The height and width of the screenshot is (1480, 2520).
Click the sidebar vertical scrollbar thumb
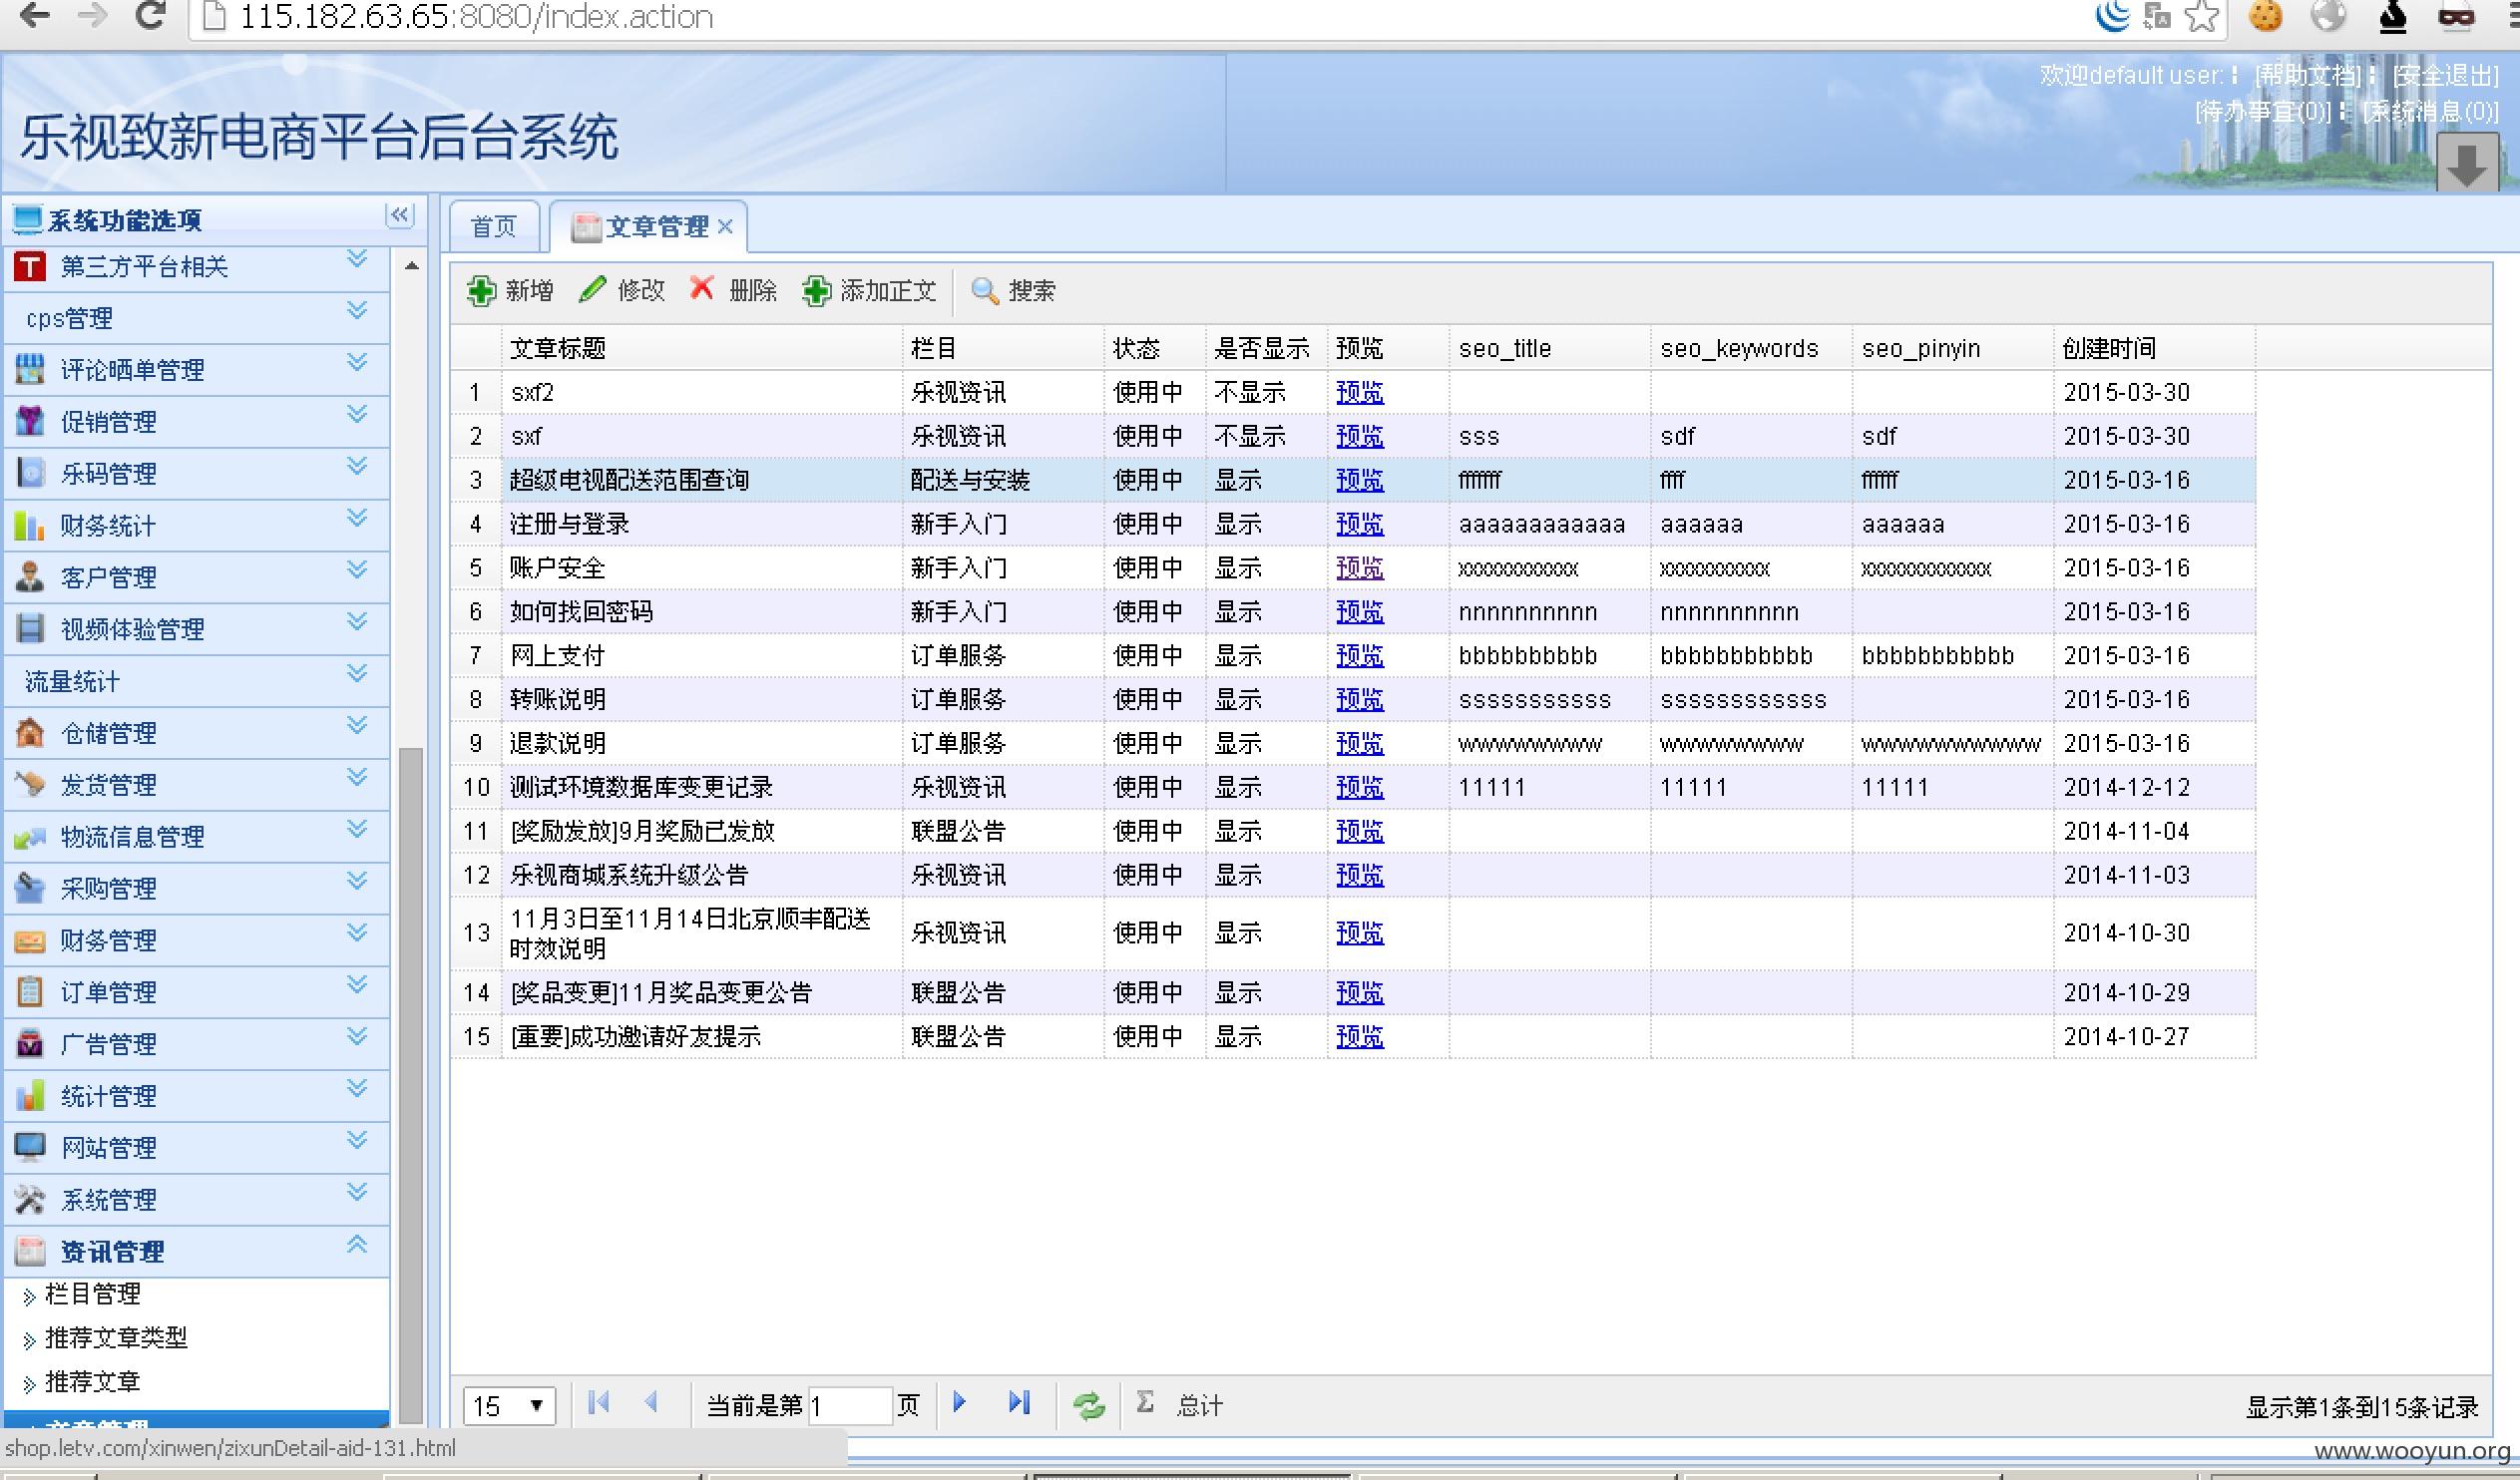tap(410, 1085)
